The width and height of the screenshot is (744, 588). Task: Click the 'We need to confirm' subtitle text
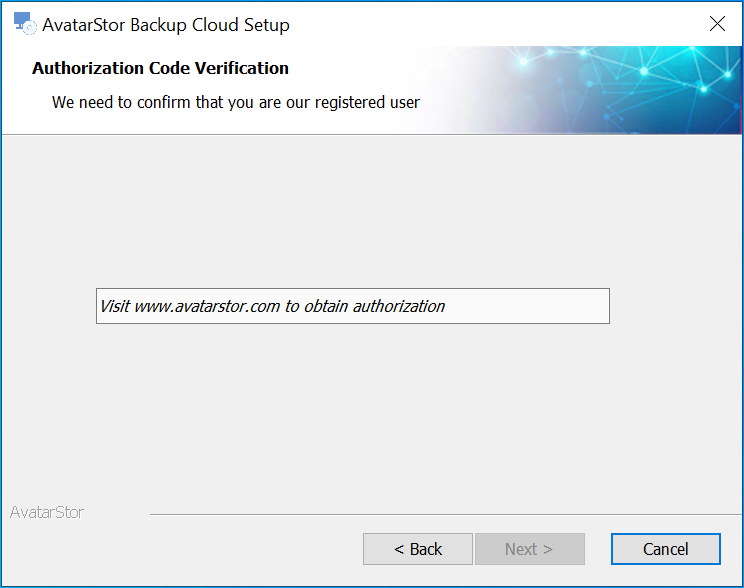(x=236, y=103)
